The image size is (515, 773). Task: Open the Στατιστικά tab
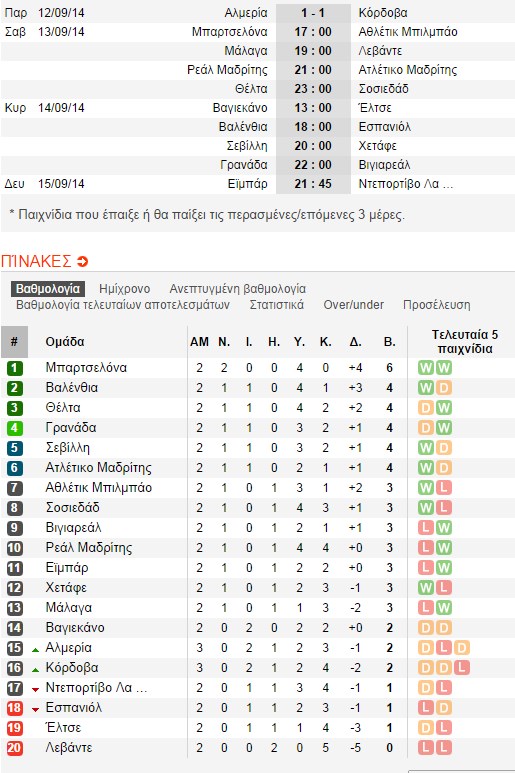(276, 305)
